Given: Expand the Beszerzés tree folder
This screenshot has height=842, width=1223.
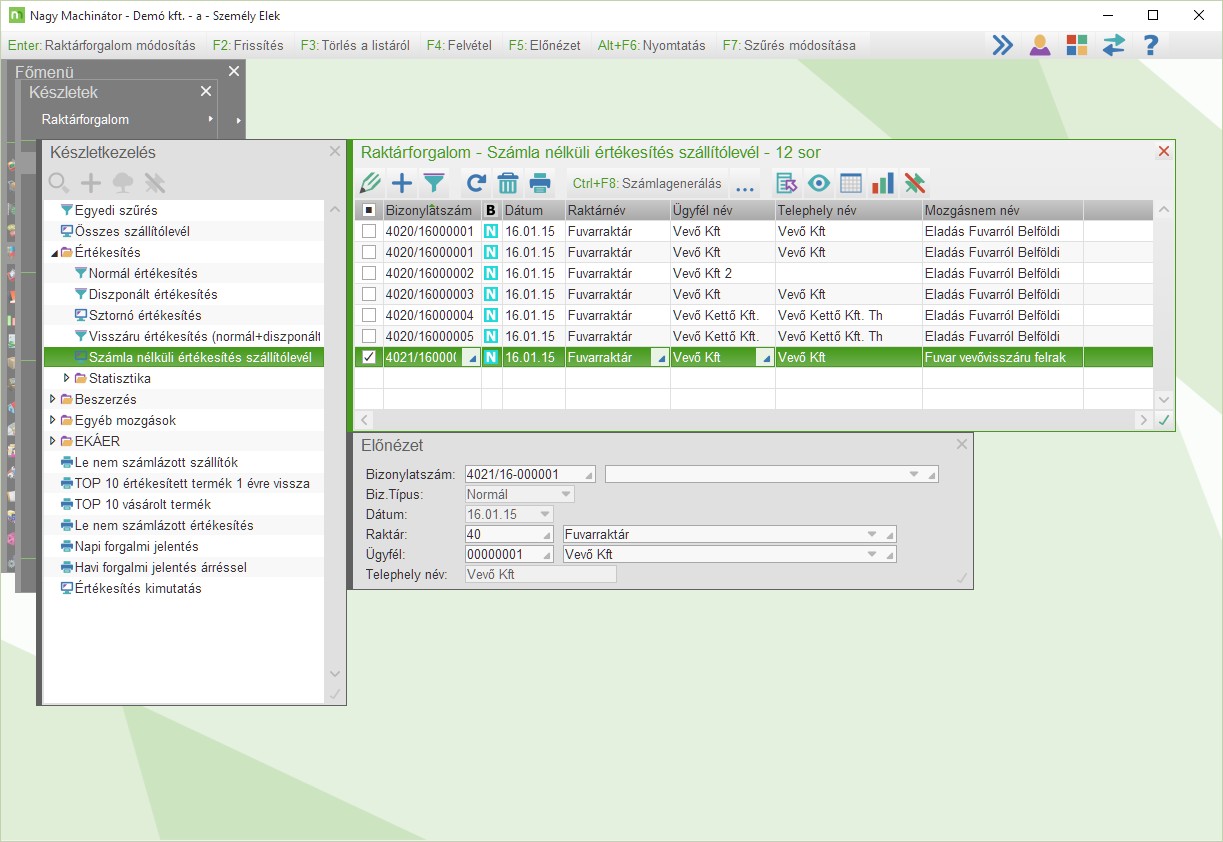Looking at the screenshot, I should click(53, 399).
